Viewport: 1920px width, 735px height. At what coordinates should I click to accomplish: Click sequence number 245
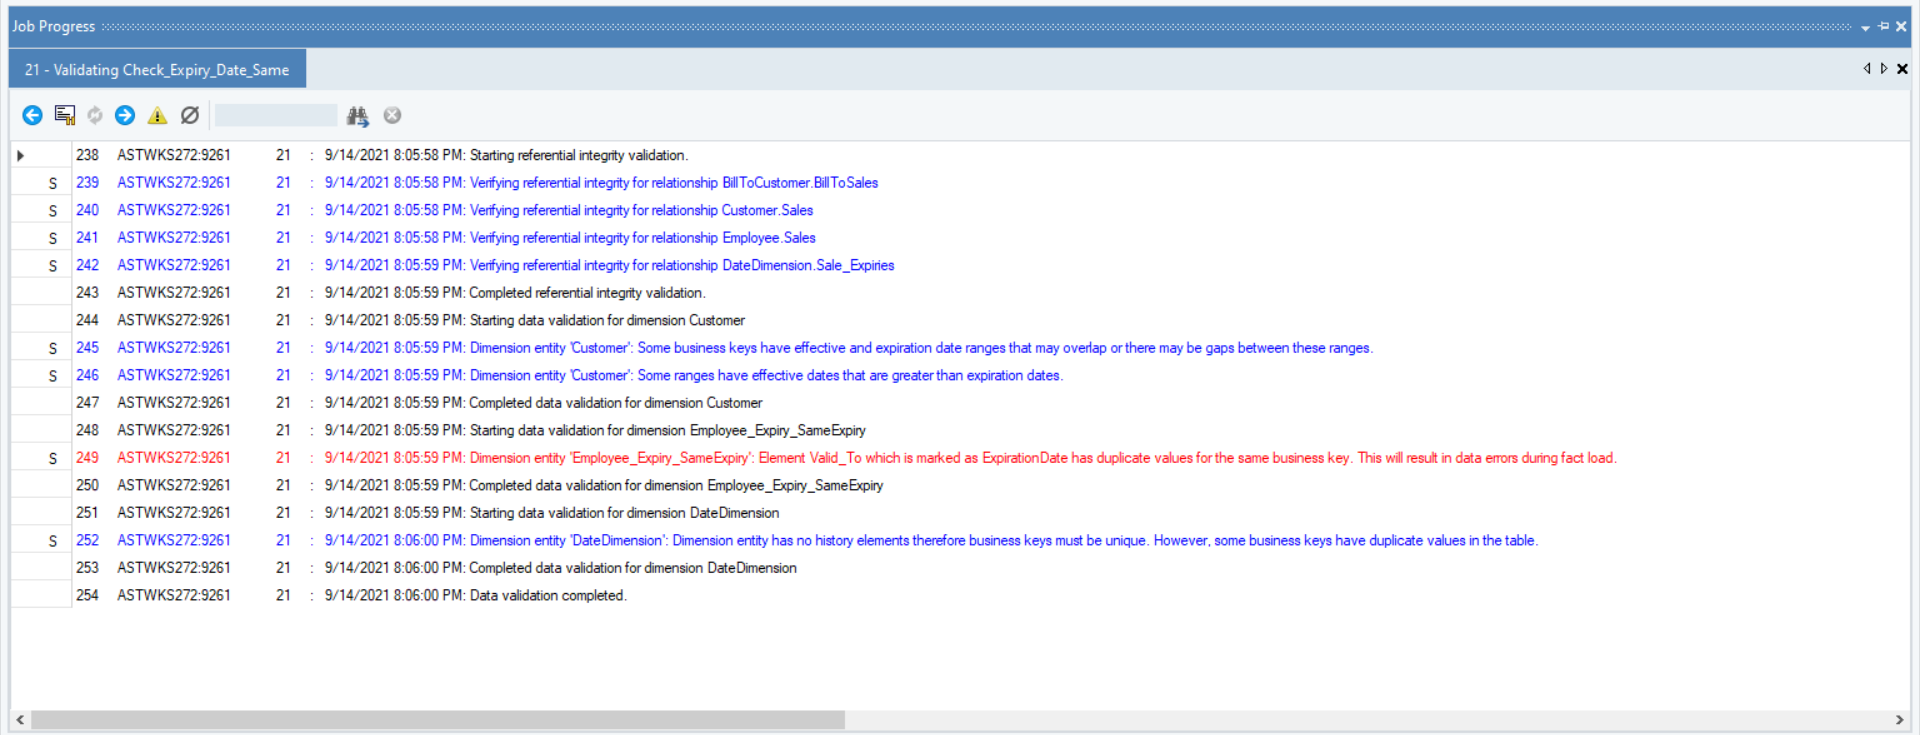pos(87,348)
